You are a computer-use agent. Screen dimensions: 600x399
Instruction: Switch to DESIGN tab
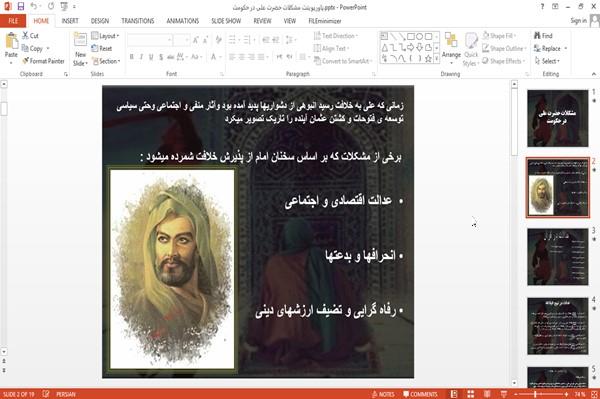tap(100, 21)
